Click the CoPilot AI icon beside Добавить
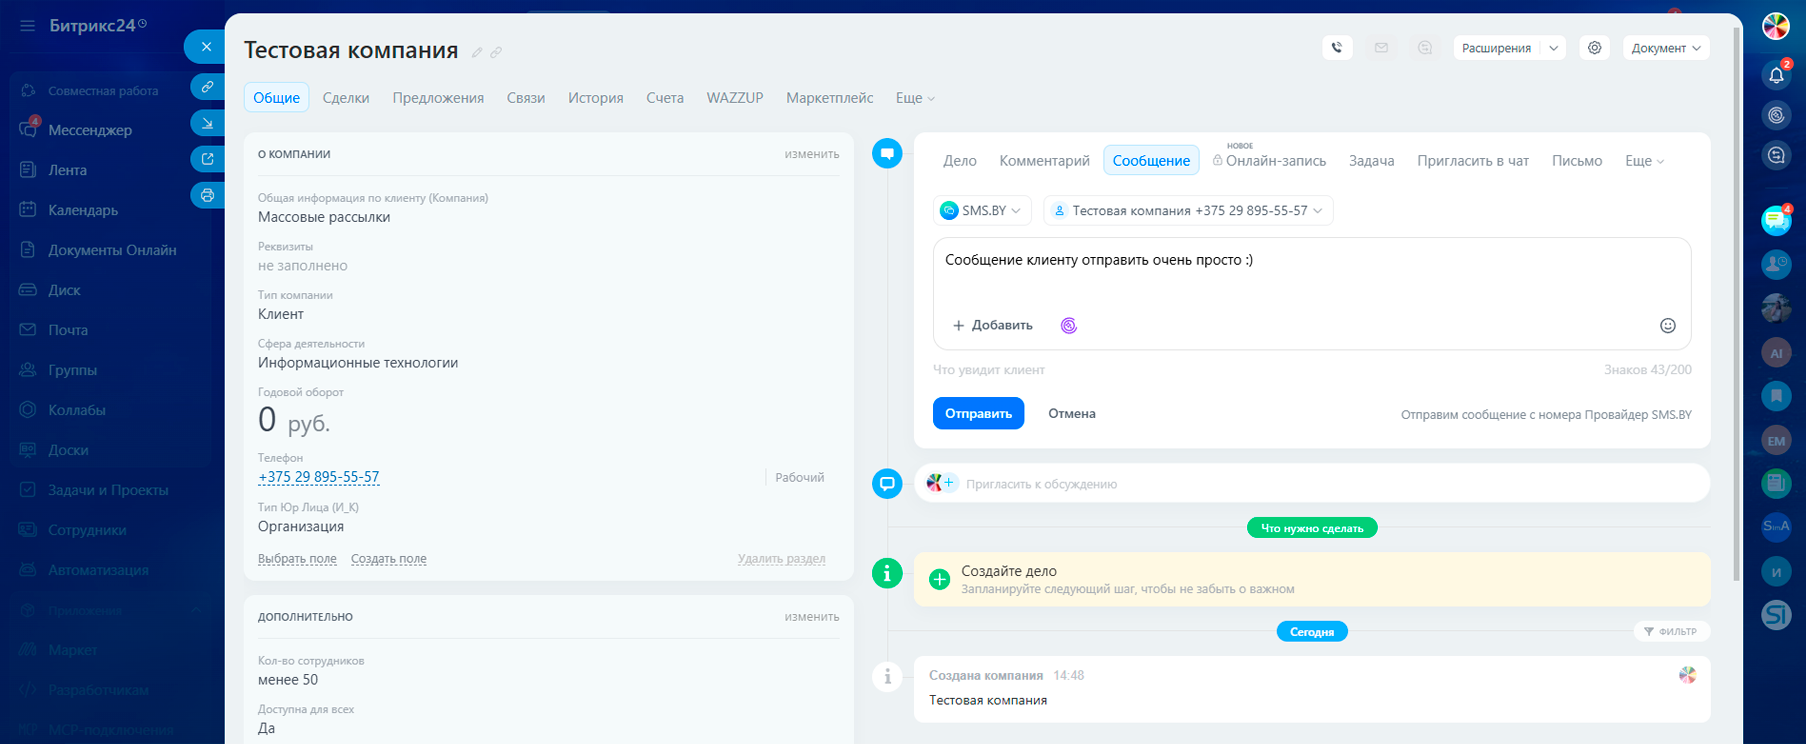The width and height of the screenshot is (1806, 744). pos(1068,326)
